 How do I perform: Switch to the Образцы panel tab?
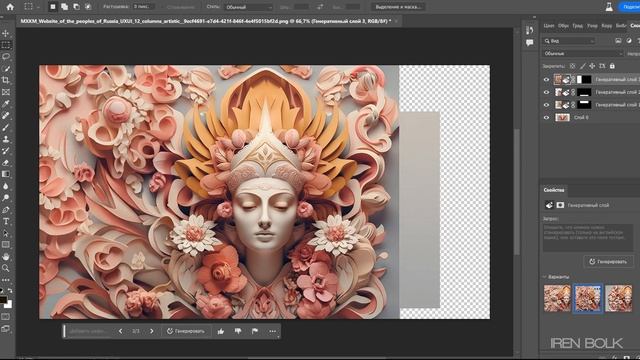click(x=563, y=25)
